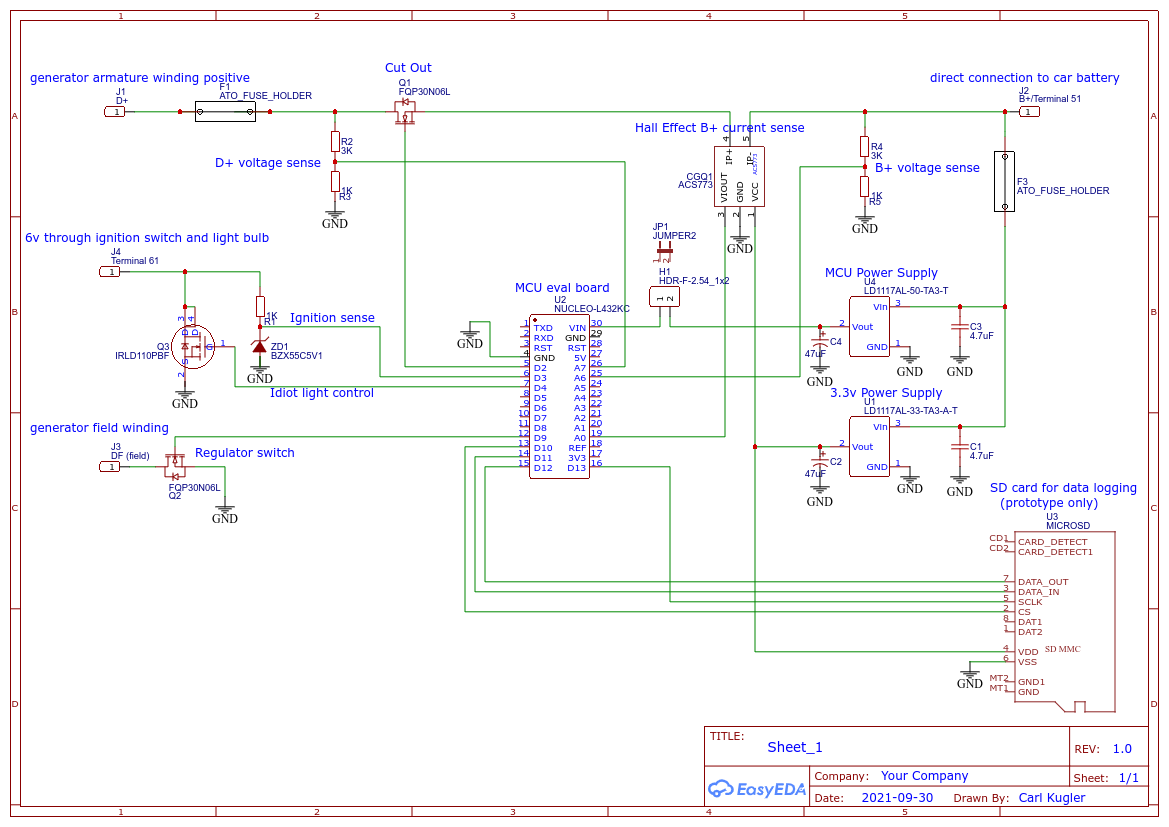Select '6v through ignition switch and light bulb' text
Image resolution: width=1169 pixels, height=827 pixels.
point(147,238)
